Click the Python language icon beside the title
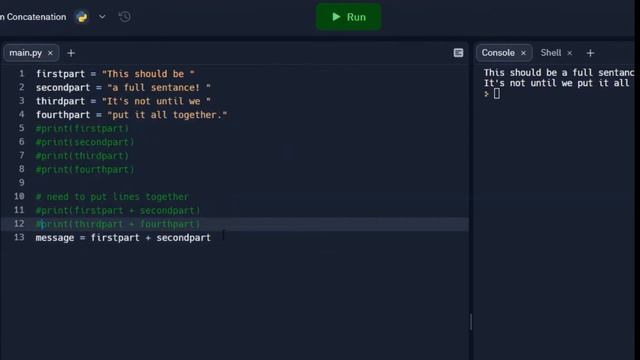Viewport: 640px width, 360px height. pyautogui.click(x=82, y=17)
